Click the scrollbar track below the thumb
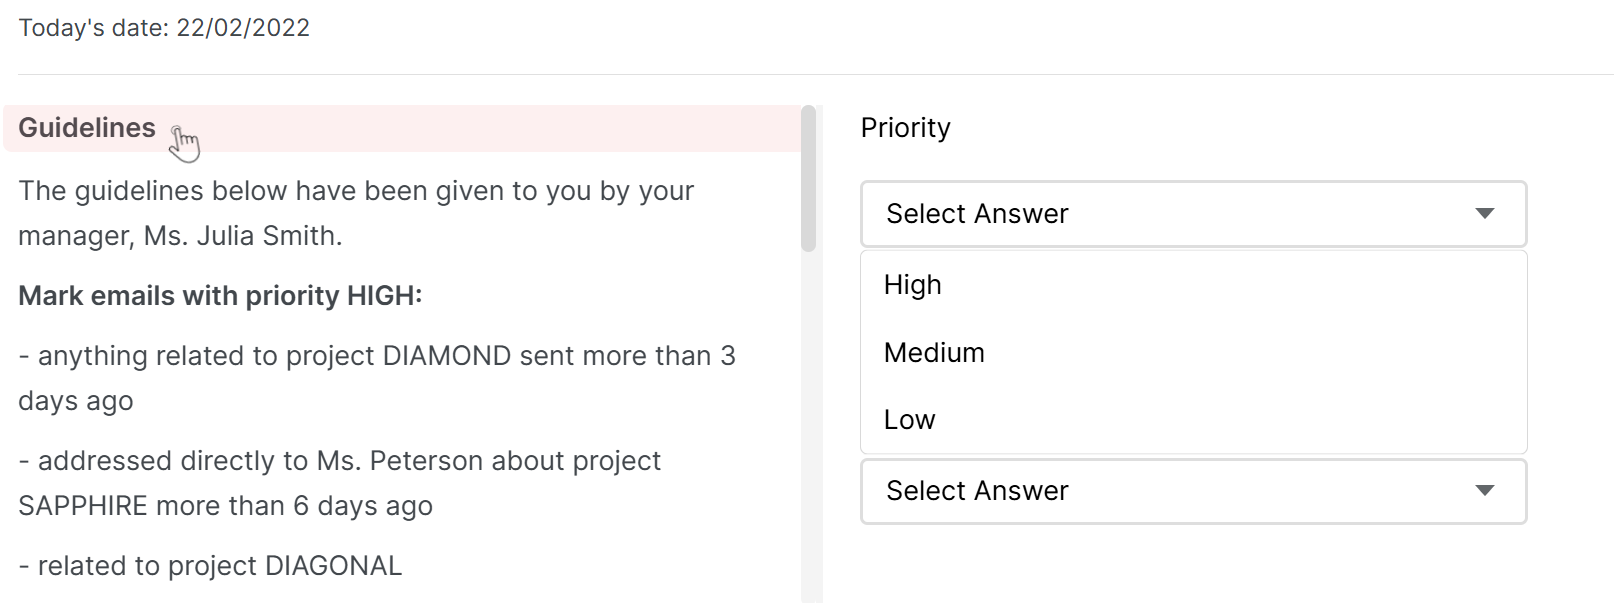This screenshot has height=603, width=1614. (809, 427)
